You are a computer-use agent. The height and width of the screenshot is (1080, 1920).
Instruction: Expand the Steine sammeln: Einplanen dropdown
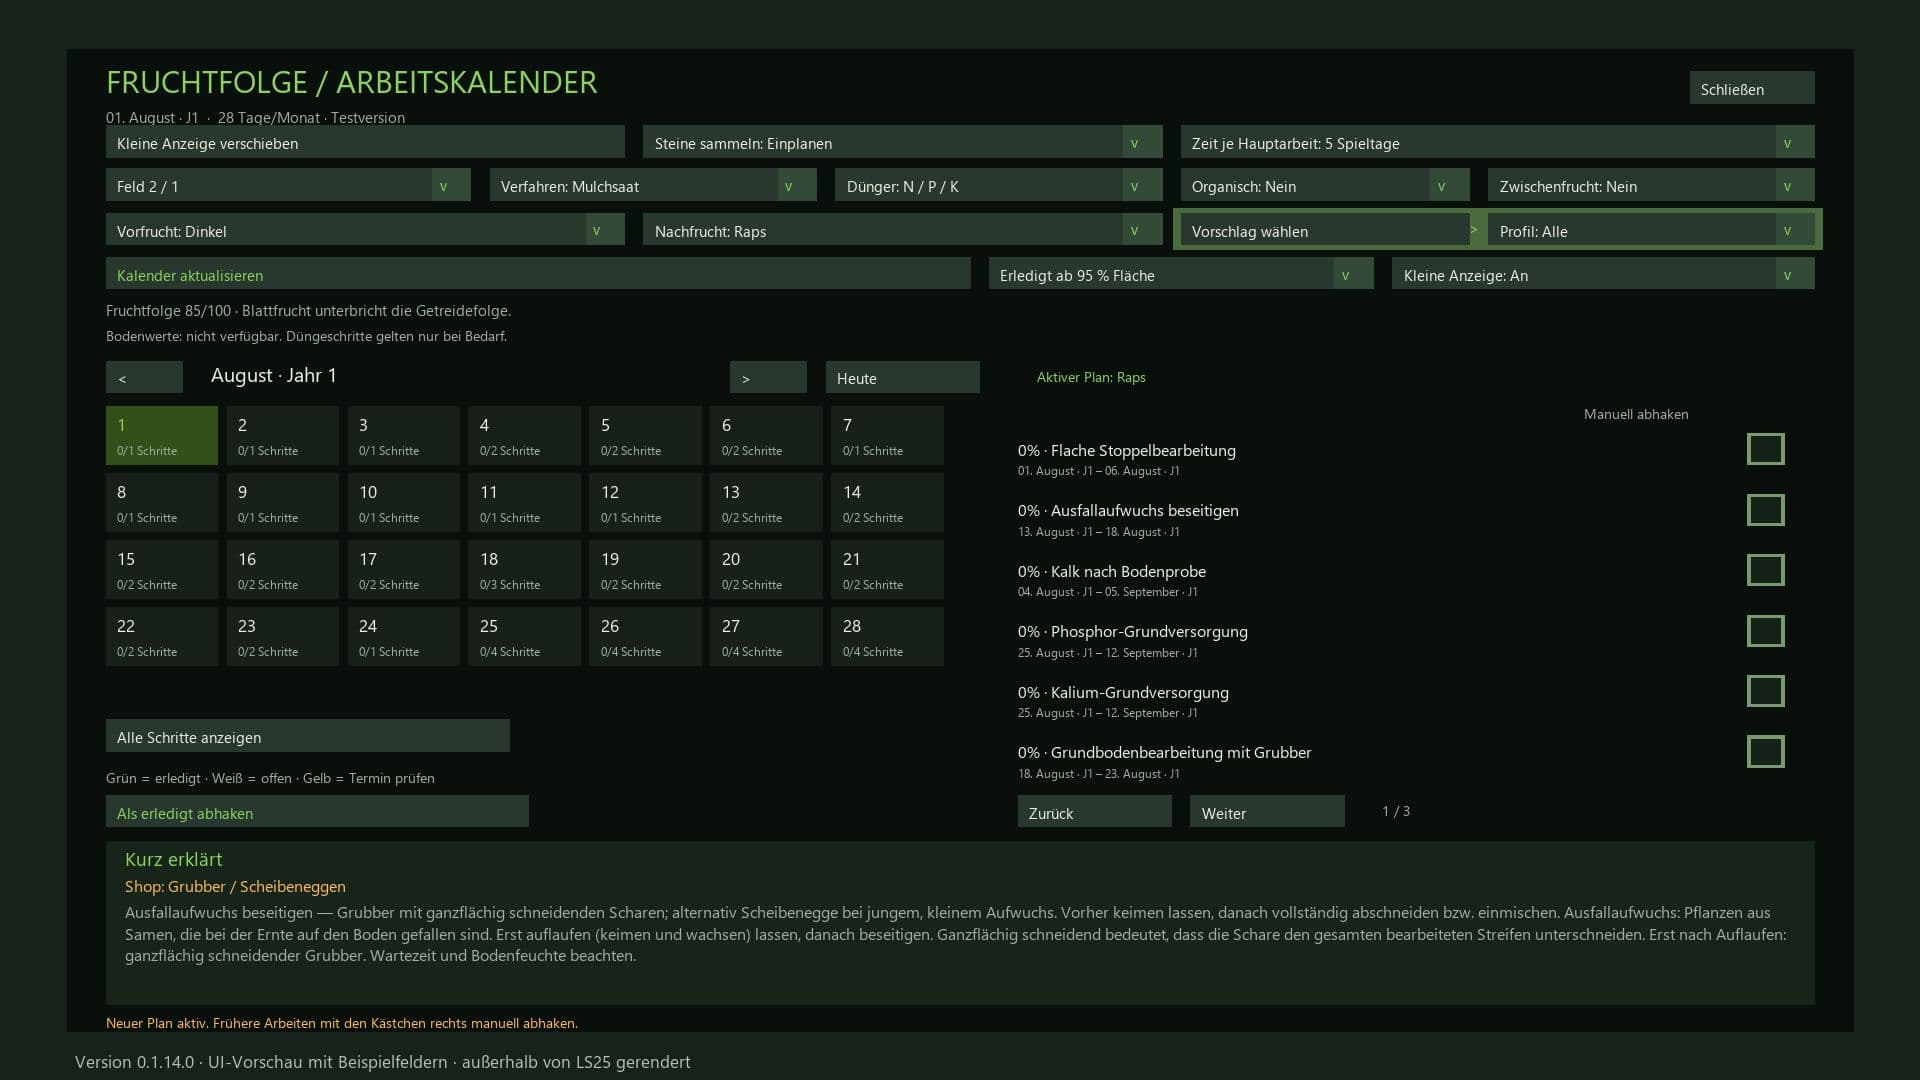(902, 142)
